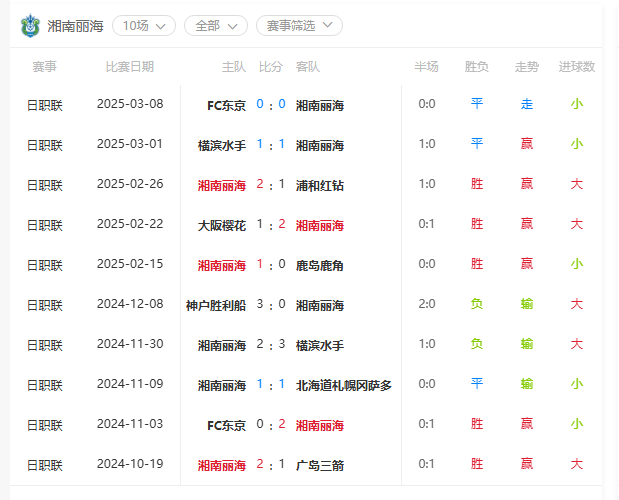Click 鹿岛鹿角 away team name
Screen dimensions: 619x500
[320, 265]
